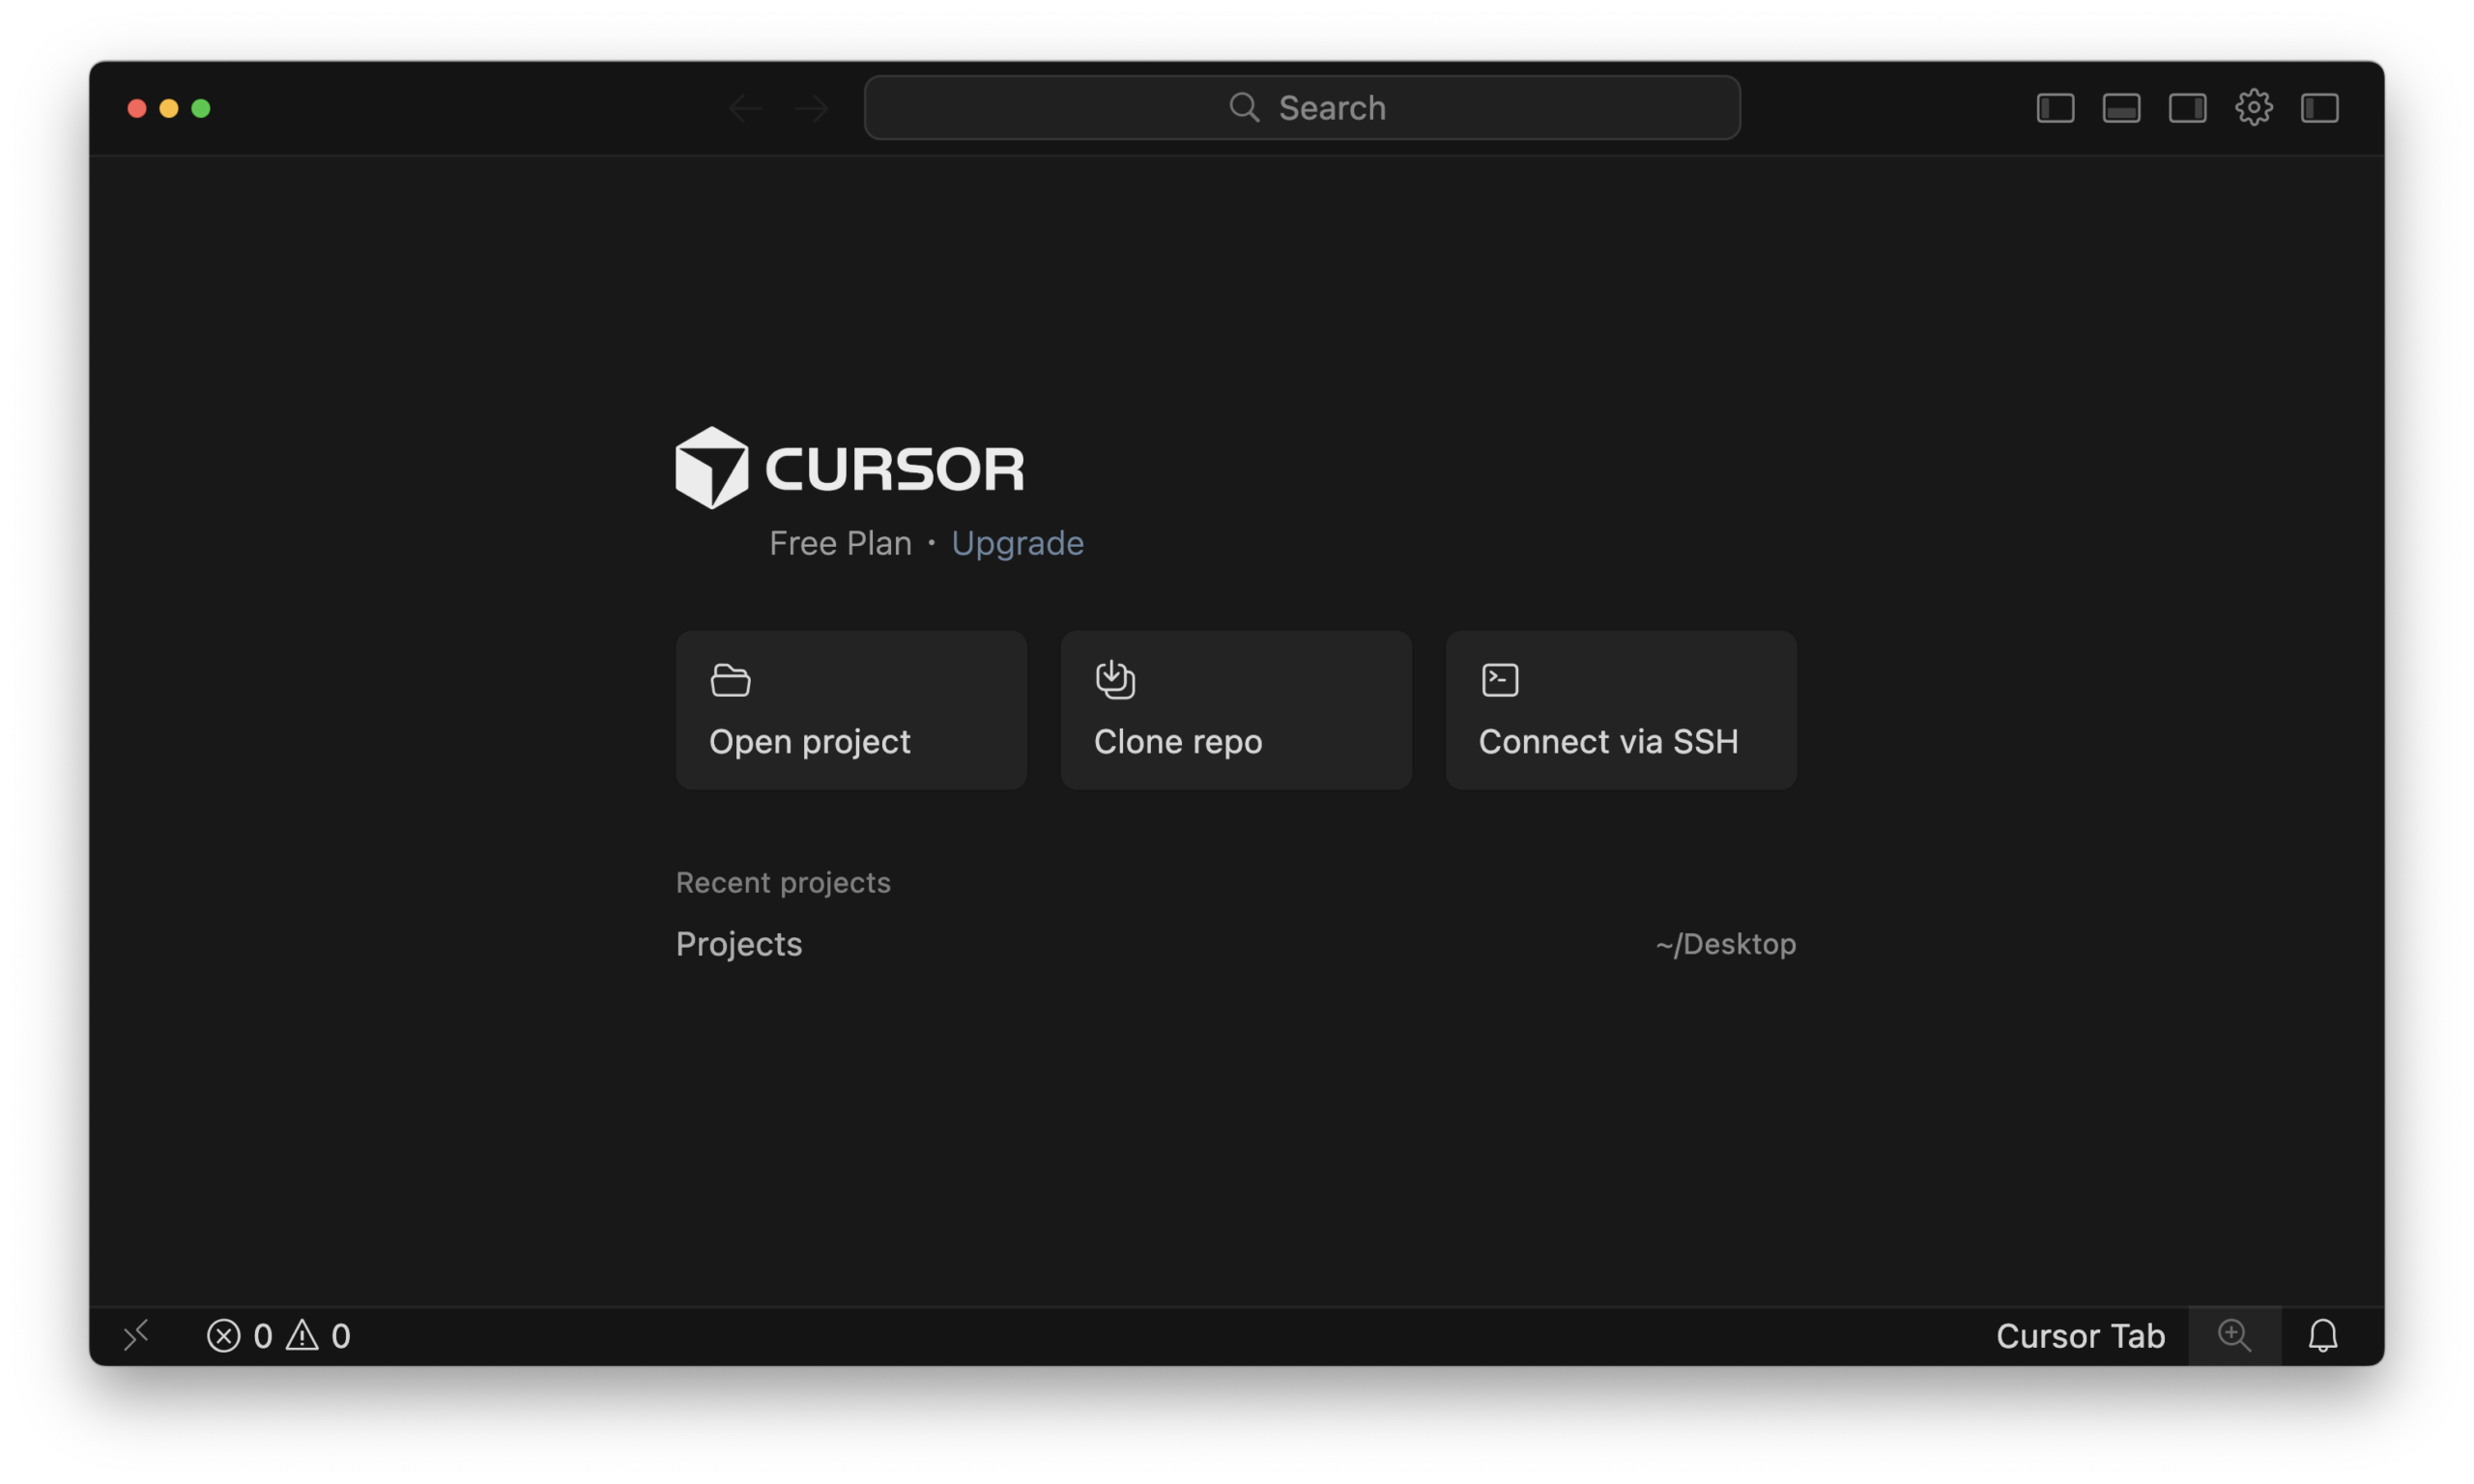Viewport: 2474px width, 1484px height.
Task: Select Connect via SSH
Action: [x=1620, y=709]
